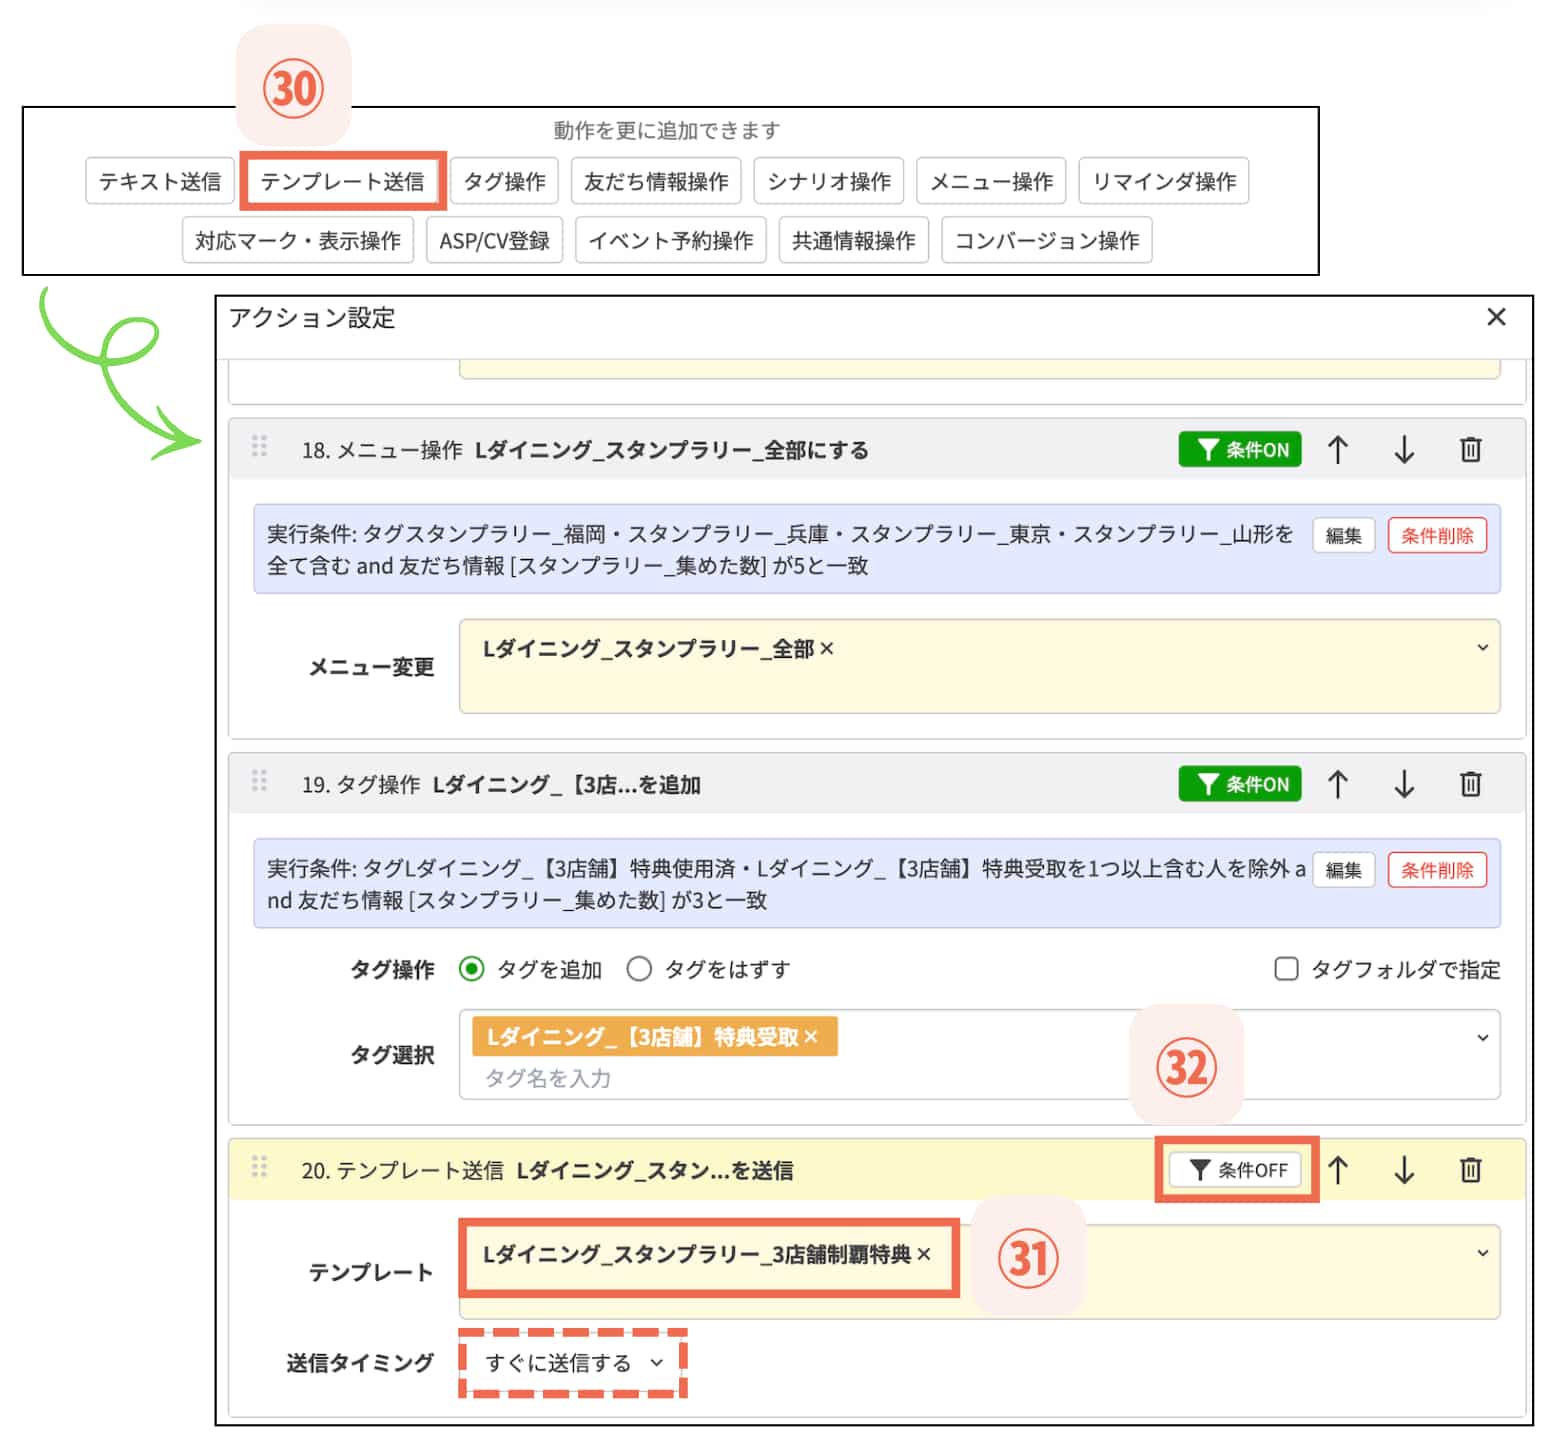Open the タグ選択 dropdown on action 19

(x=1483, y=1038)
